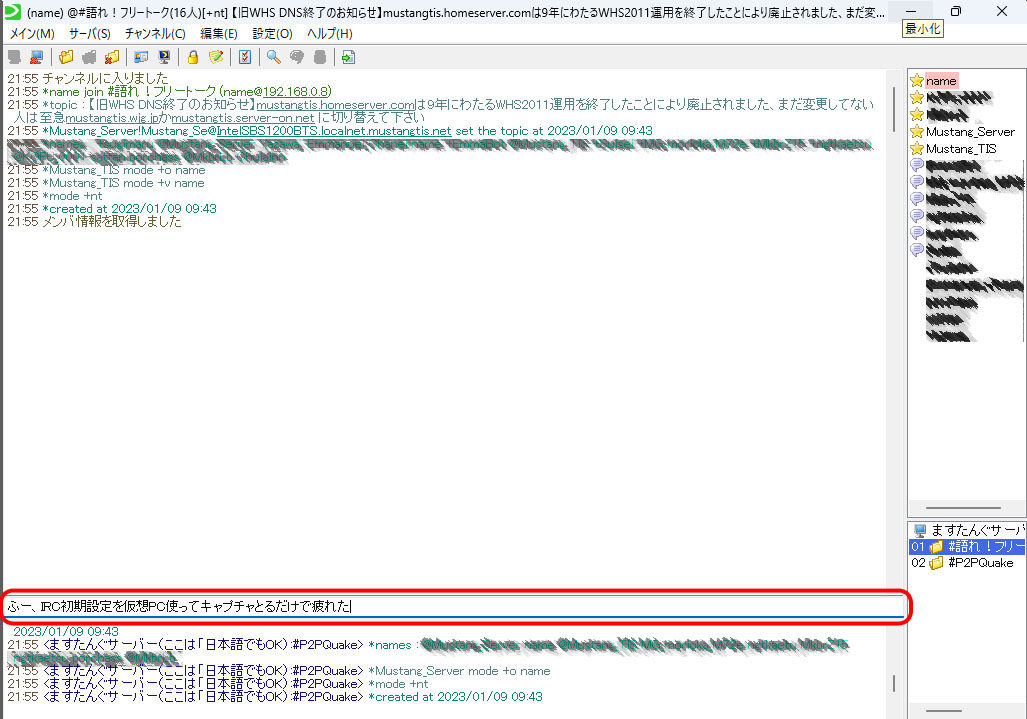This screenshot has width=1027, height=719.
Task: Click the yellow folder join channel icon
Action: [x=66, y=57]
